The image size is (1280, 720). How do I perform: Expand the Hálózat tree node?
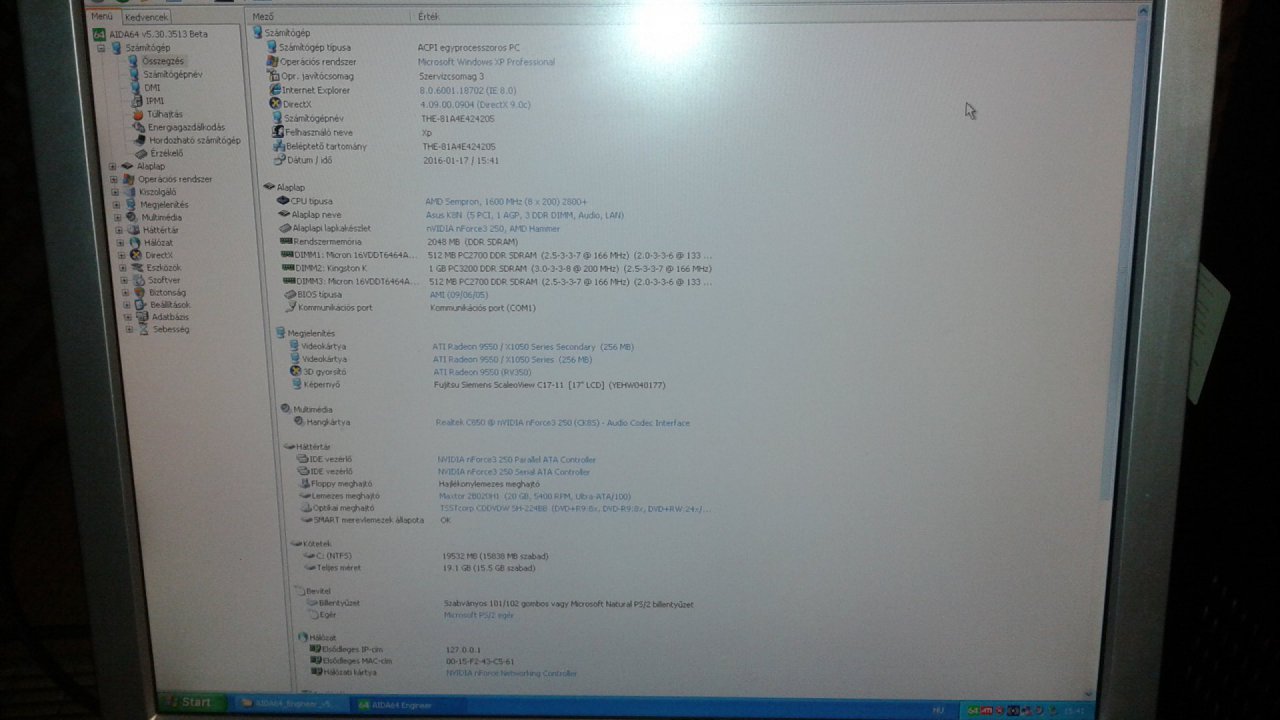point(120,242)
